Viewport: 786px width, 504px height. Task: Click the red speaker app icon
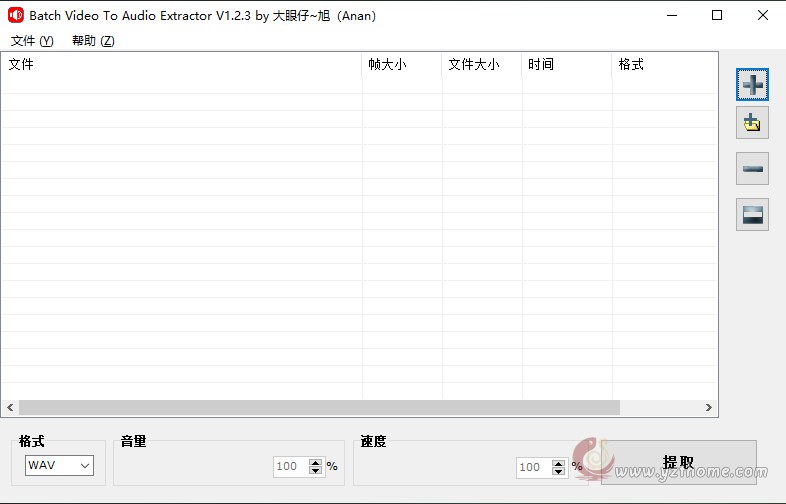[x=16, y=16]
